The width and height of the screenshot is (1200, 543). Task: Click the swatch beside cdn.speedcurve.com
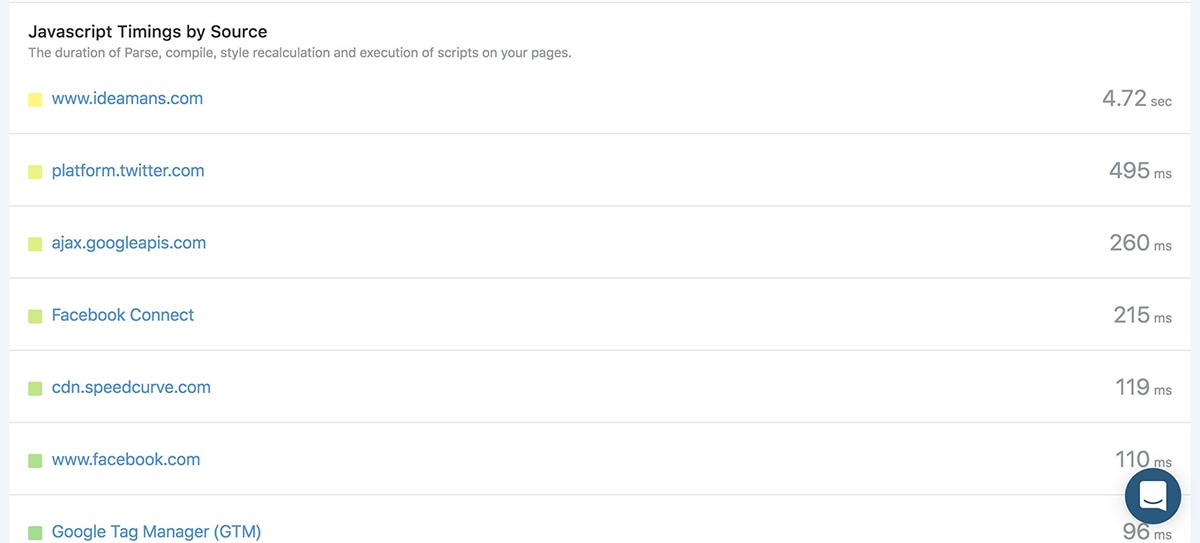coord(35,388)
